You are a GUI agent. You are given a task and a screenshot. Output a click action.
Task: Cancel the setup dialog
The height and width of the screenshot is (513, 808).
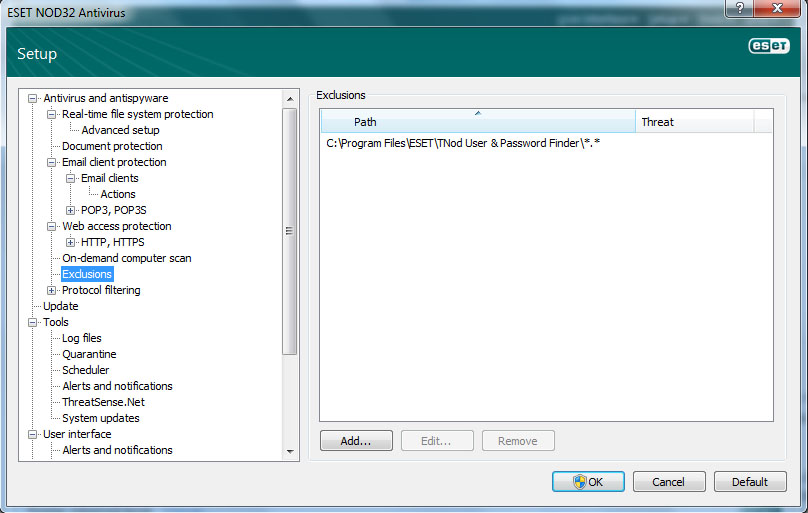pyautogui.click(x=669, y=482)
